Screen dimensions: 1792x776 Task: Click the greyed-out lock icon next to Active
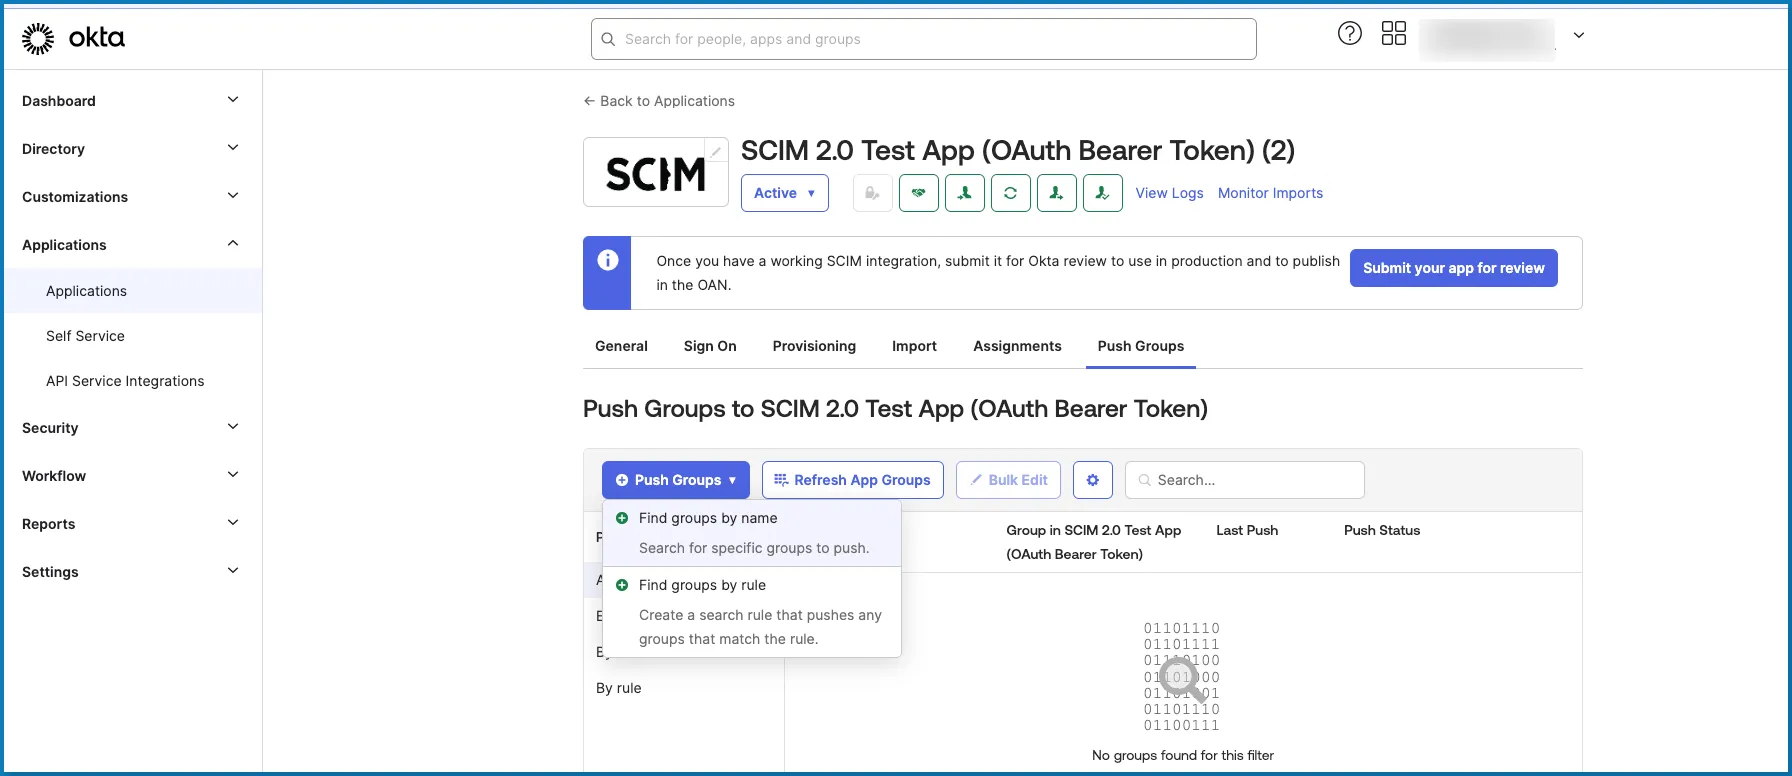click(x=872, y=193)
